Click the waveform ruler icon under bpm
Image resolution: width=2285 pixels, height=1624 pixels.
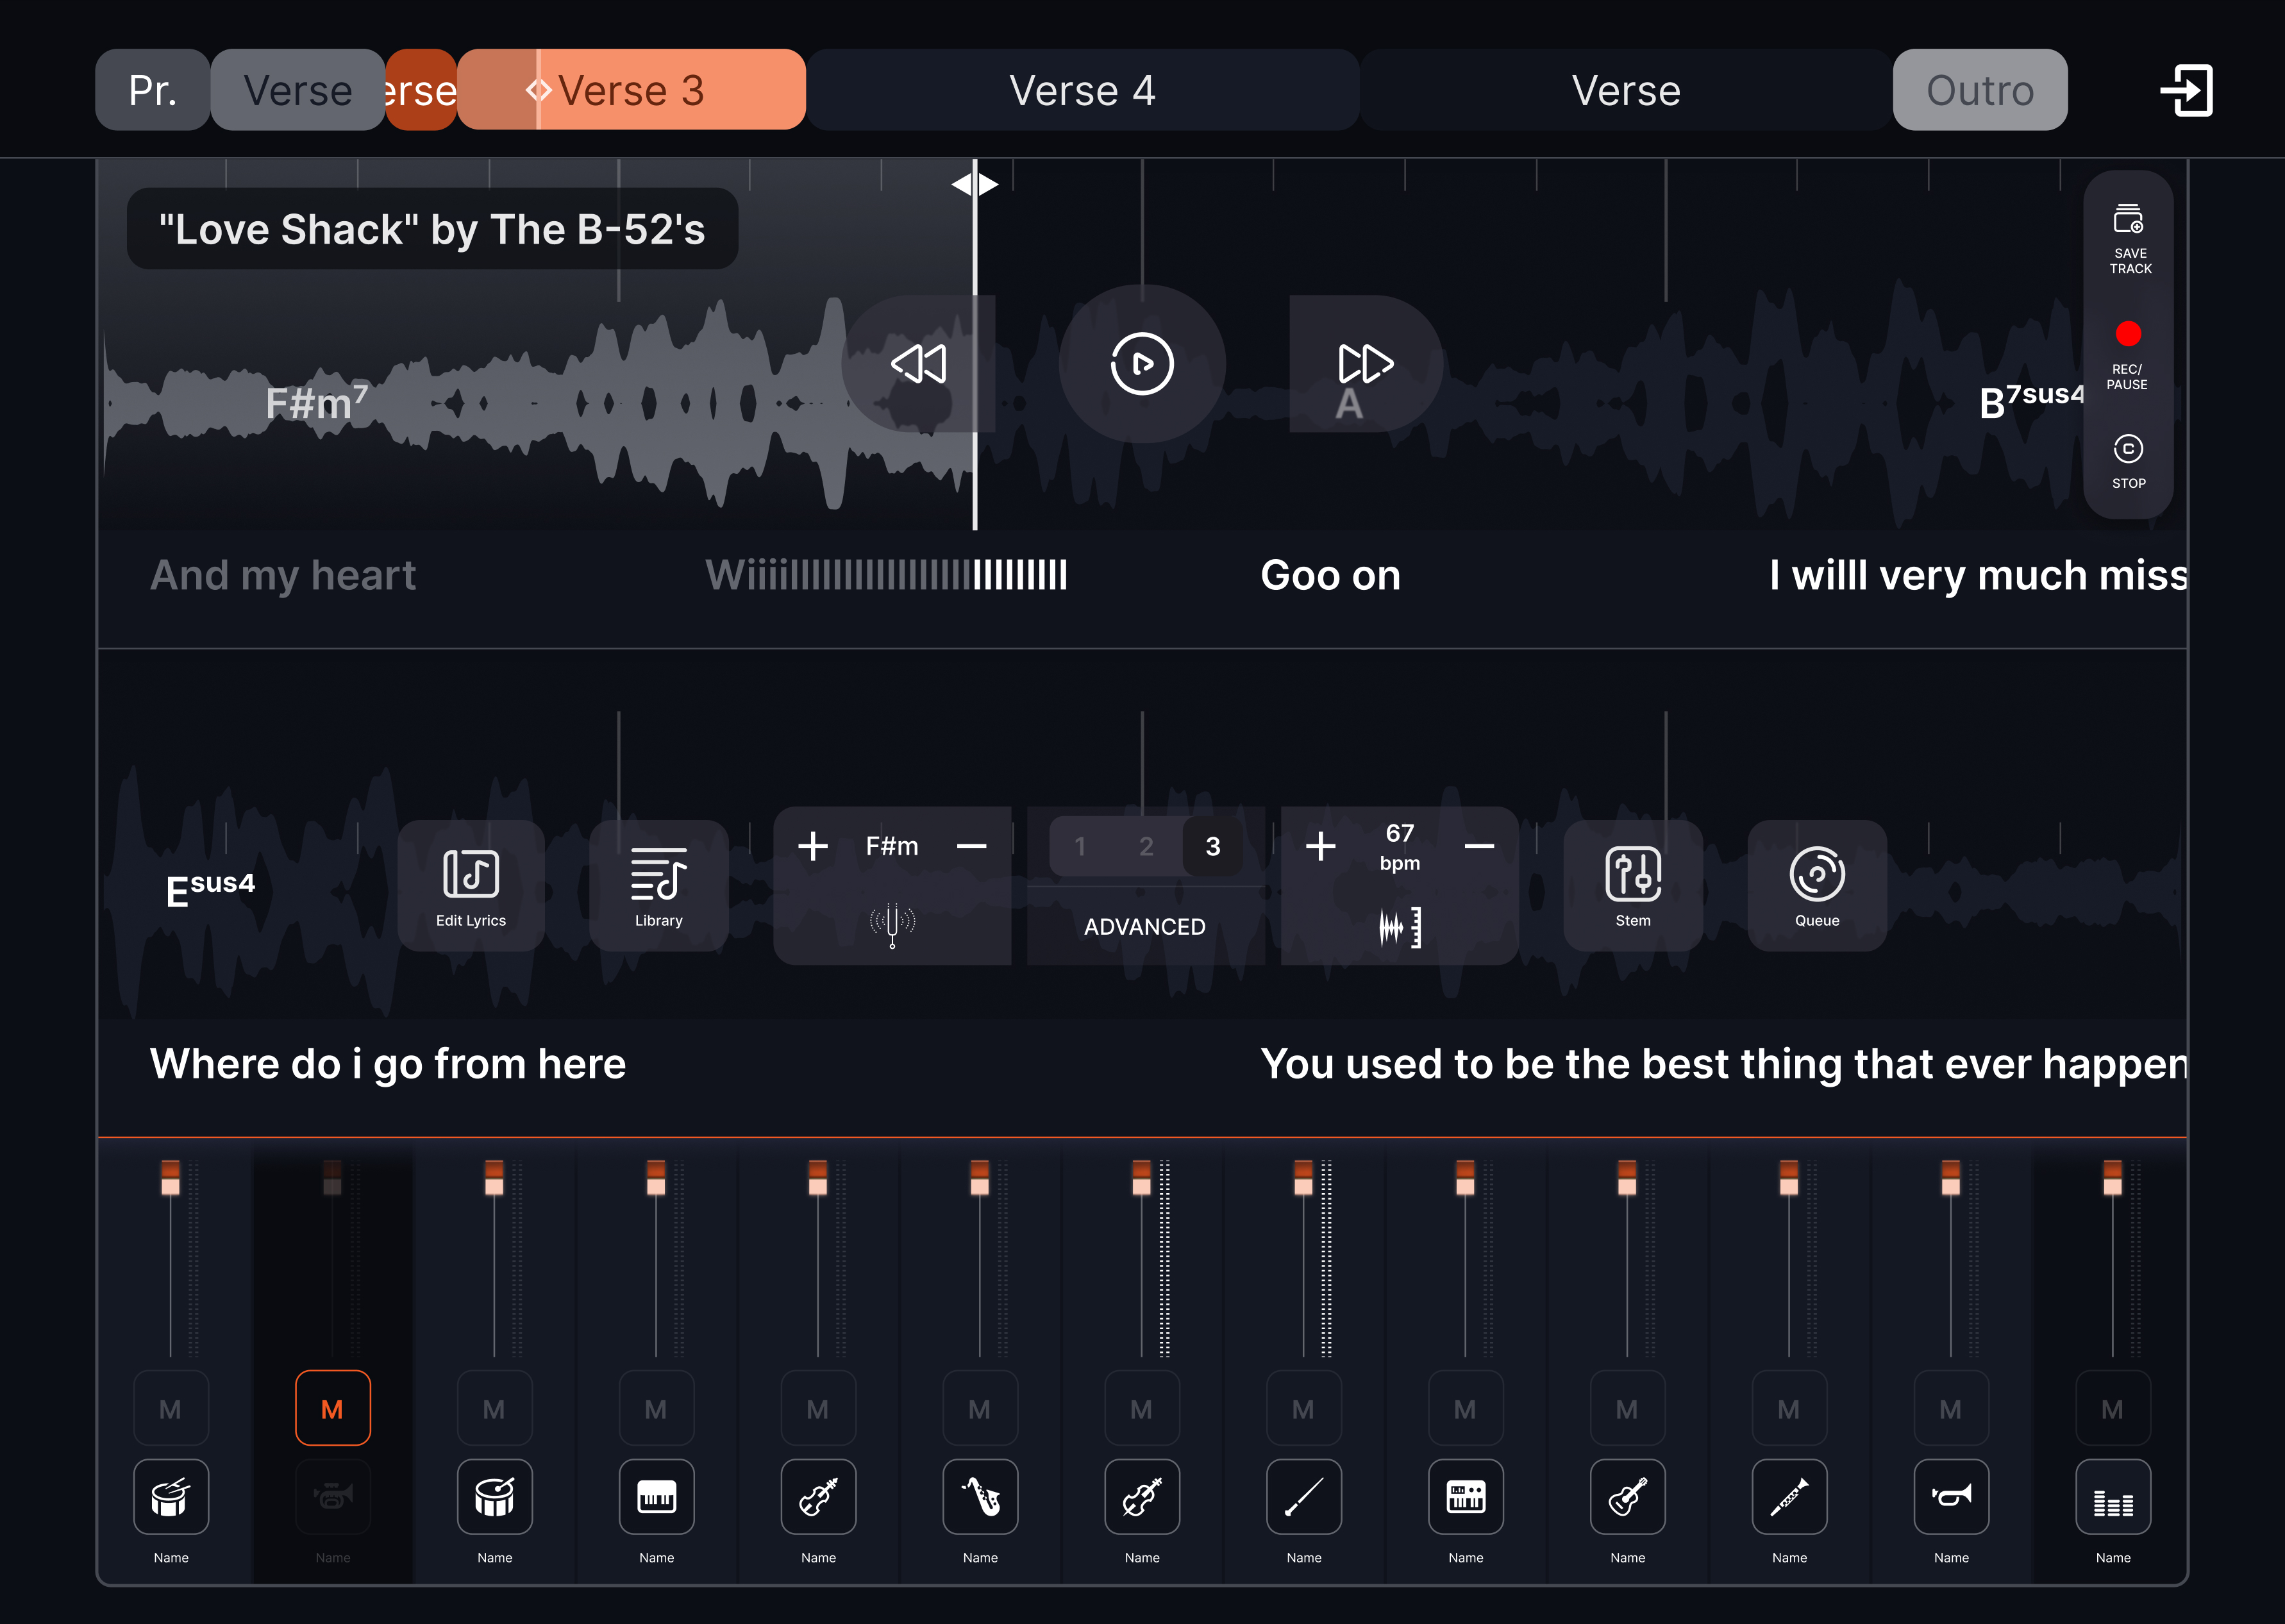coord(1399,927)
